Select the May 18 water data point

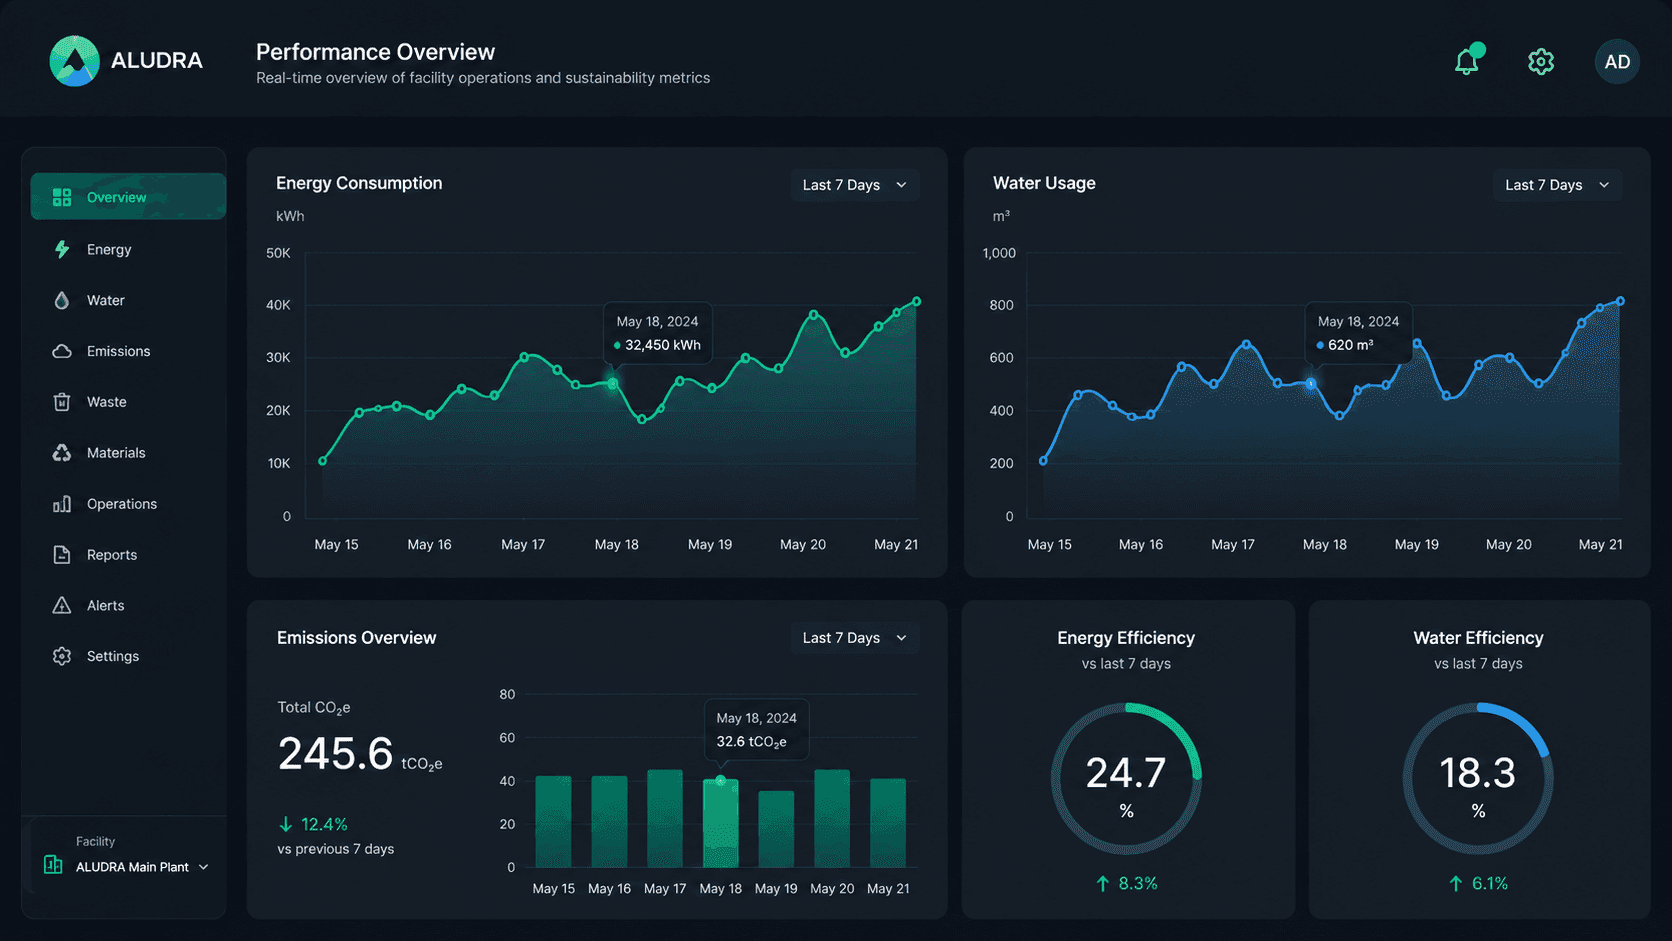click(1310, 383)
